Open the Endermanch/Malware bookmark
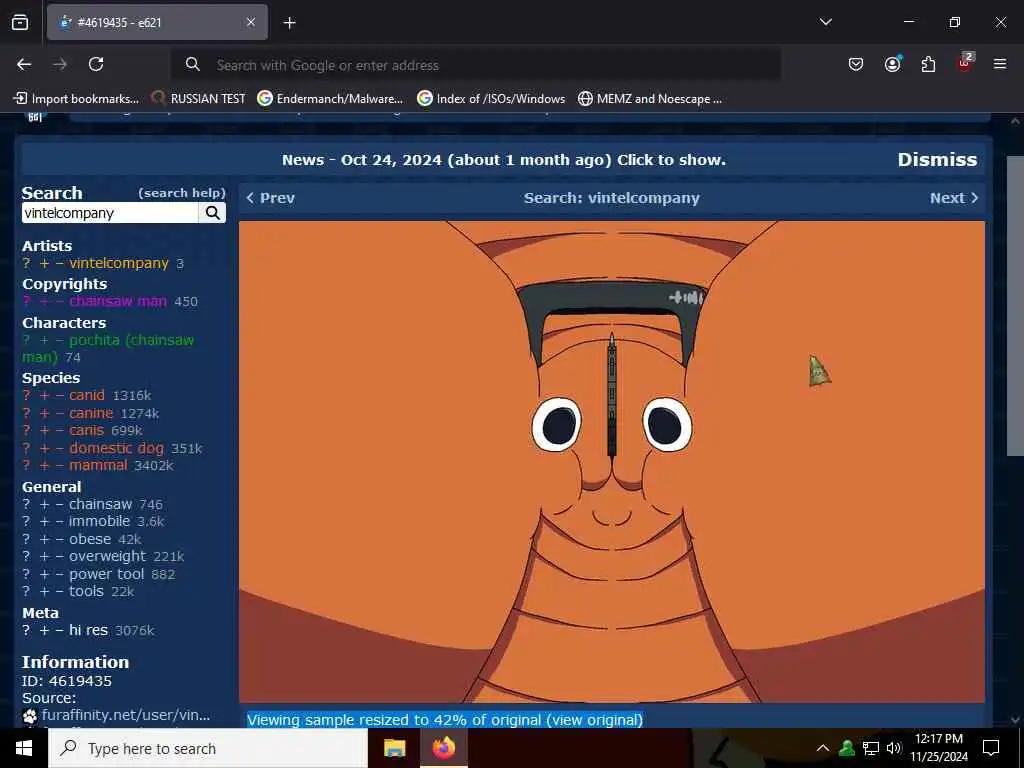Viewport: 1024px width, 768px height. (330, 99)
